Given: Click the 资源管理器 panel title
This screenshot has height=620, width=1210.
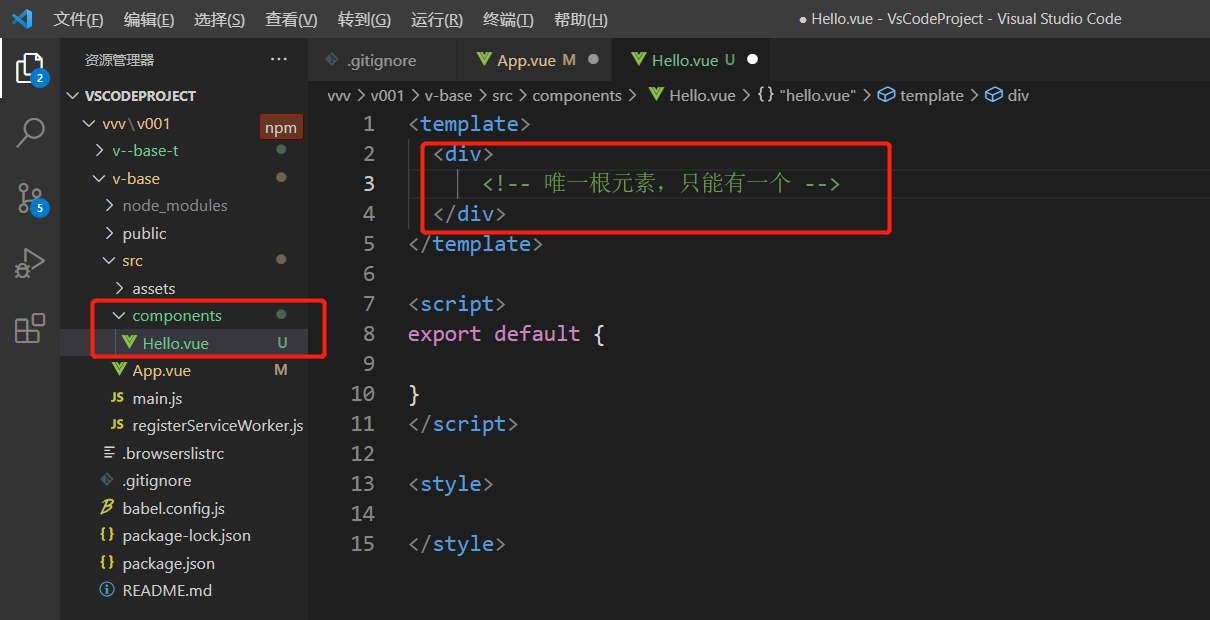Looking at the screenshot, I should 120,60.
